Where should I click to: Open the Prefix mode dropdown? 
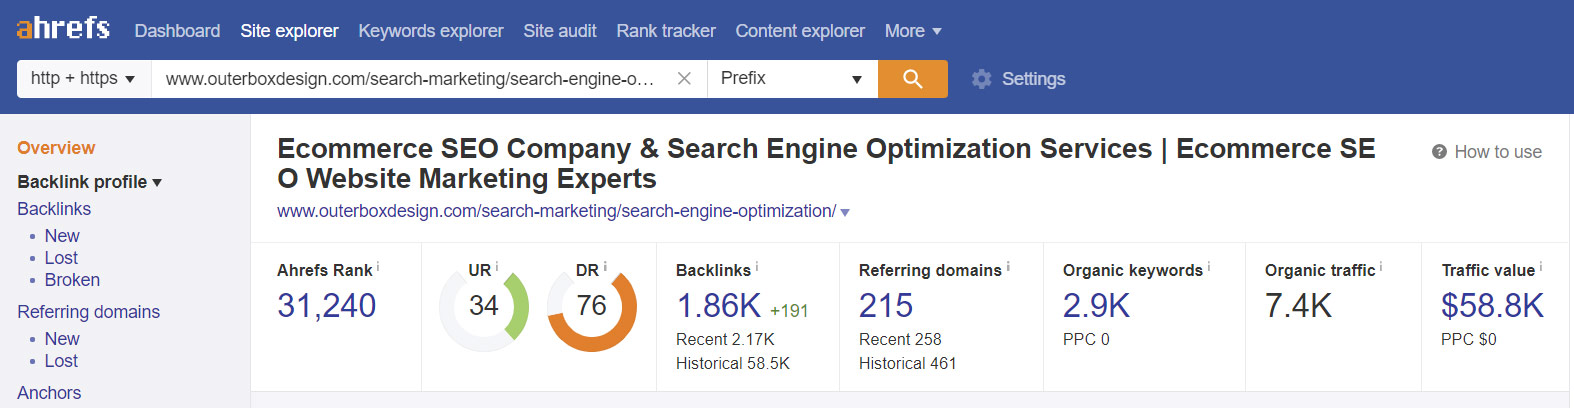pos(793,79)
